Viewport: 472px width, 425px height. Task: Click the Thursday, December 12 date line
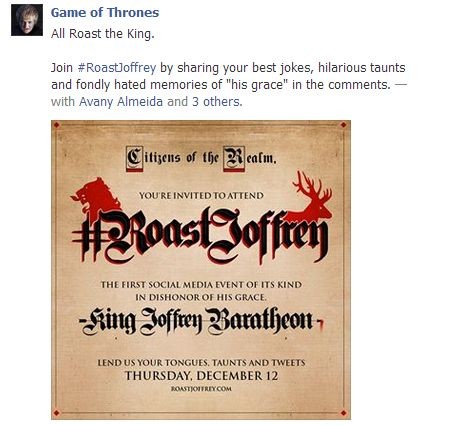click(201, 376)
